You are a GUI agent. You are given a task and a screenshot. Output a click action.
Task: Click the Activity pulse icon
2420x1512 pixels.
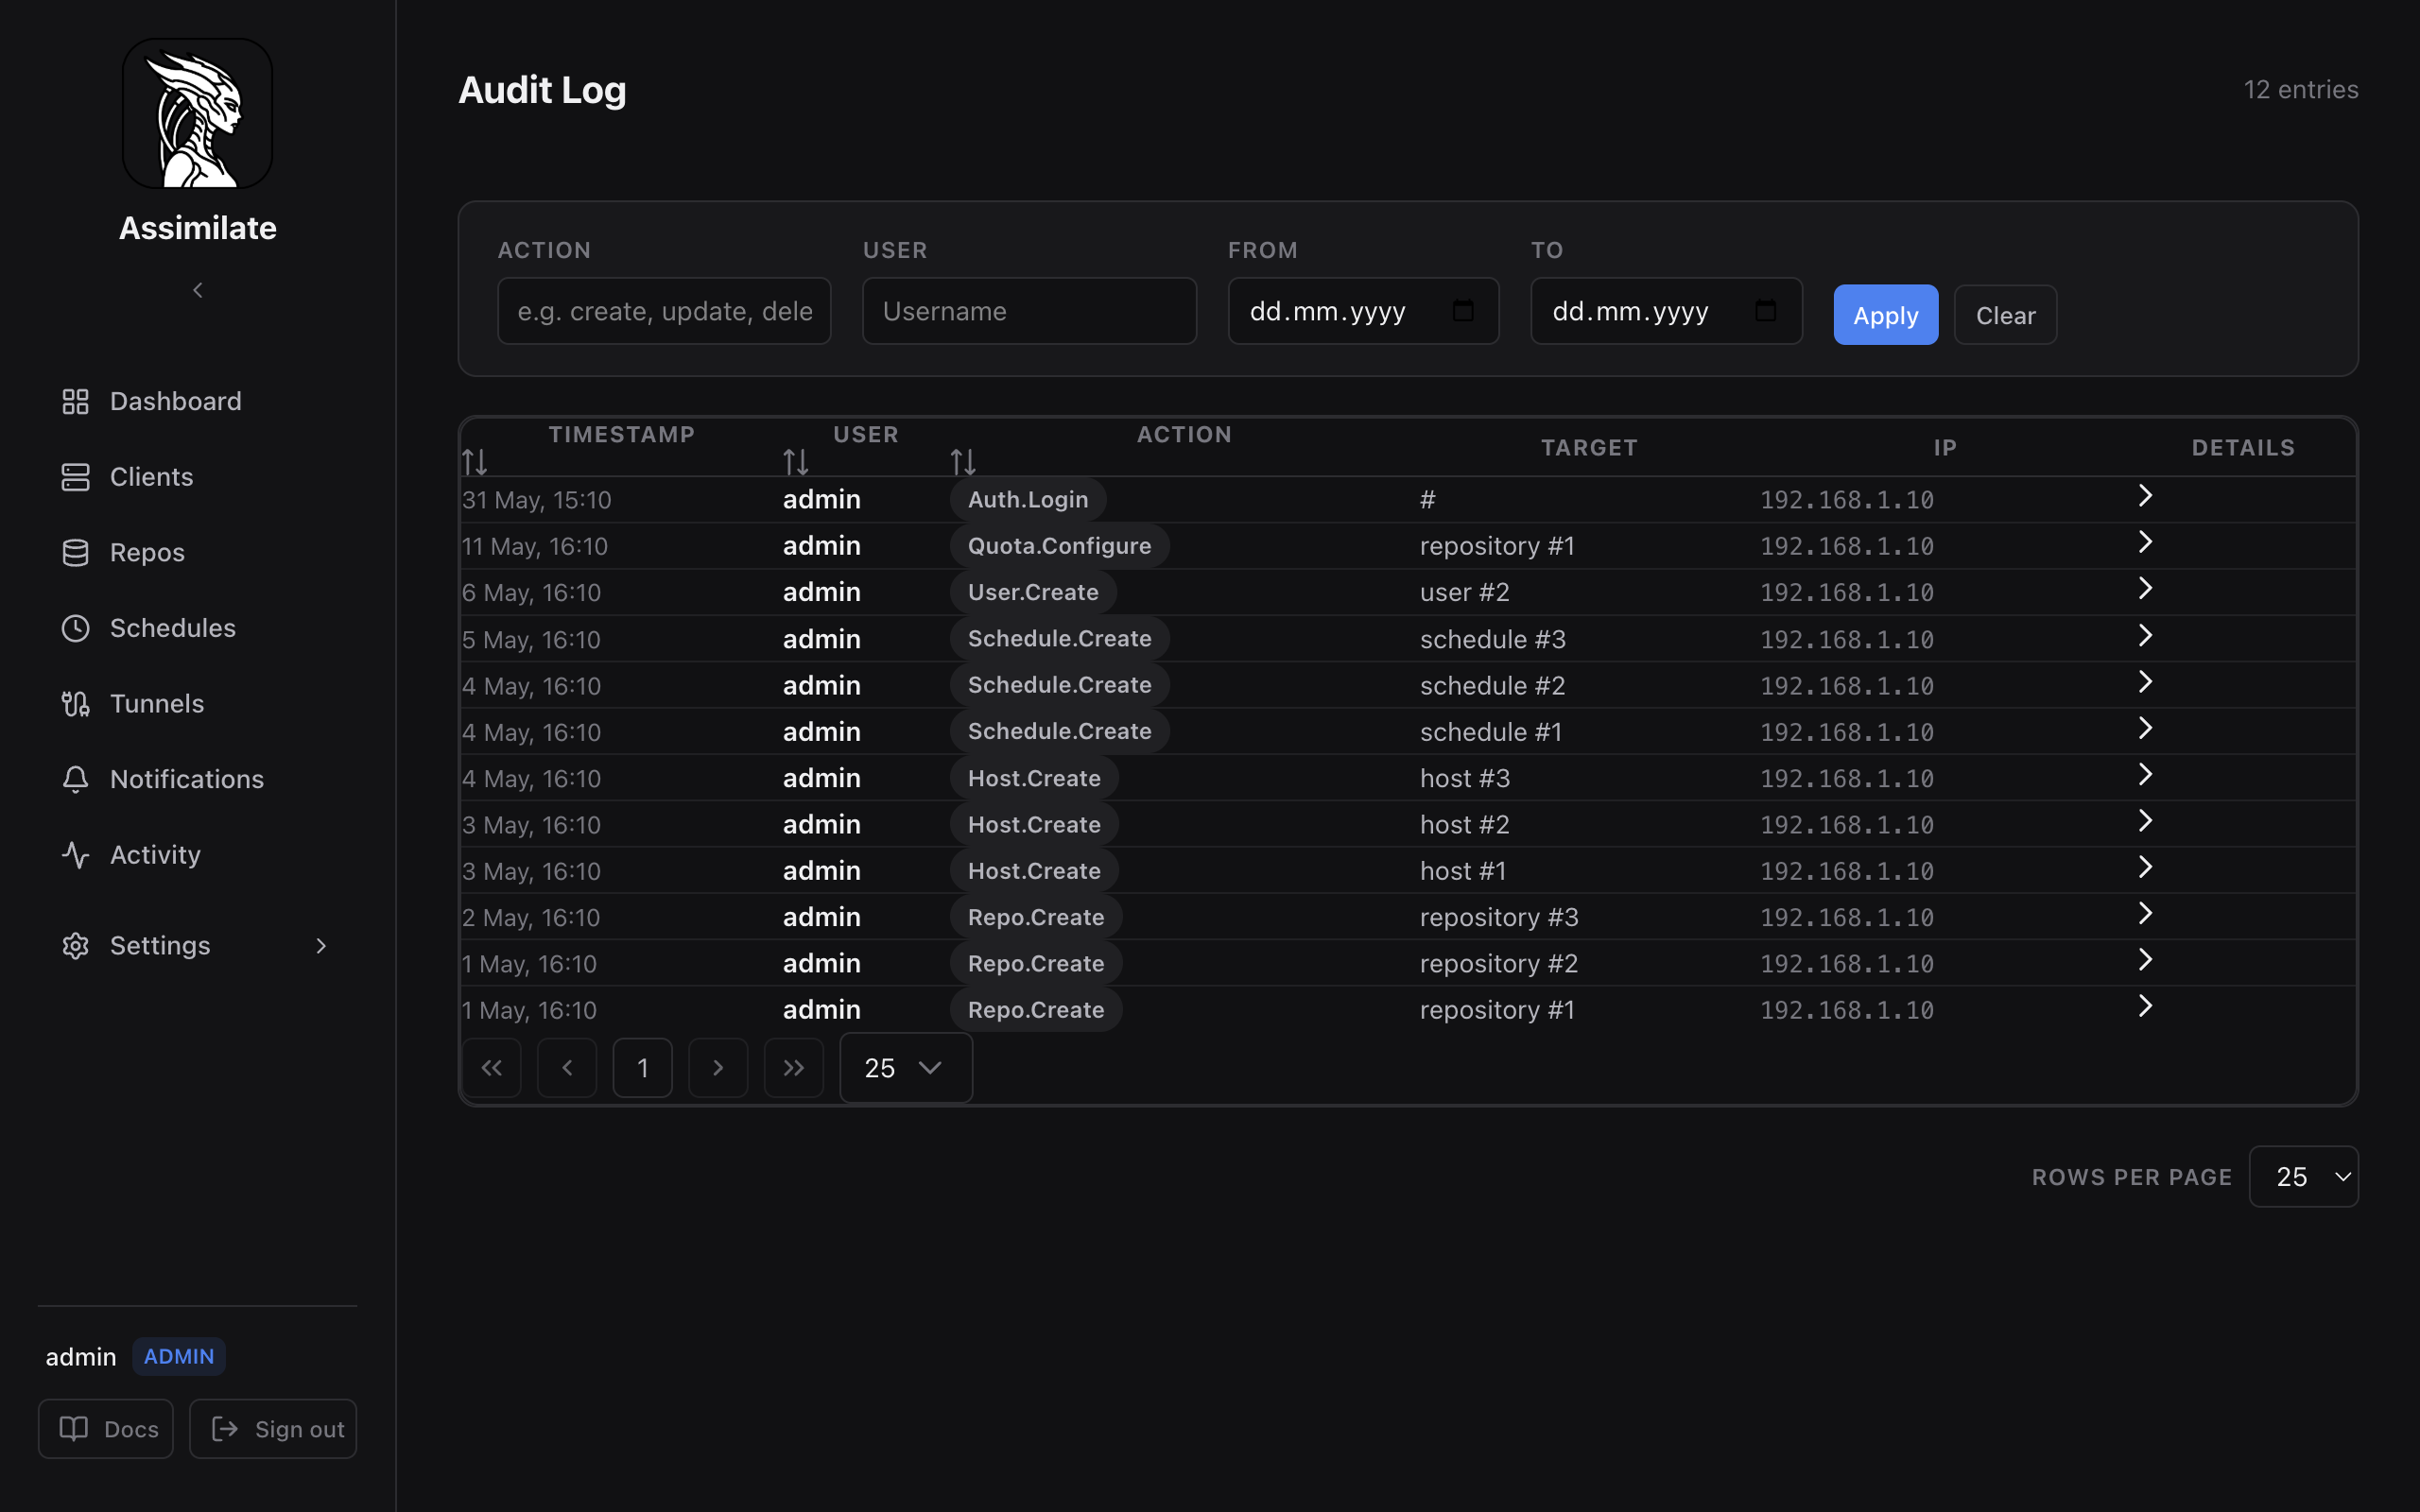pyautogui.click(x=75, y=855)
